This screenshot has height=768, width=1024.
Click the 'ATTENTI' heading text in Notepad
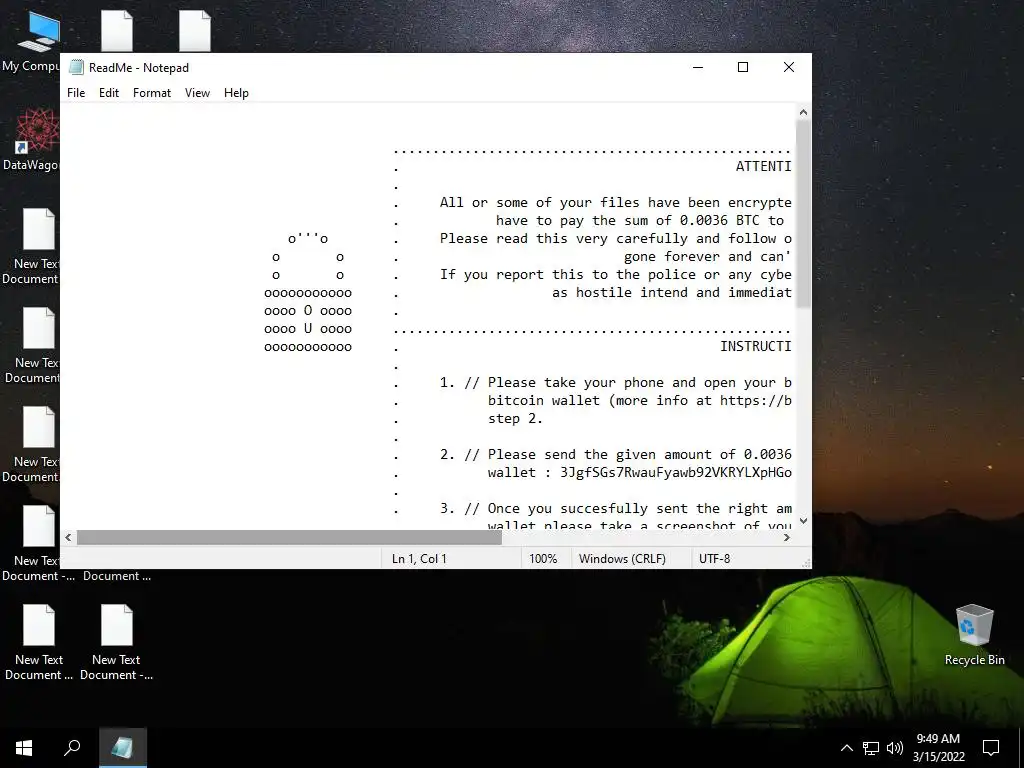click(763, 167)
